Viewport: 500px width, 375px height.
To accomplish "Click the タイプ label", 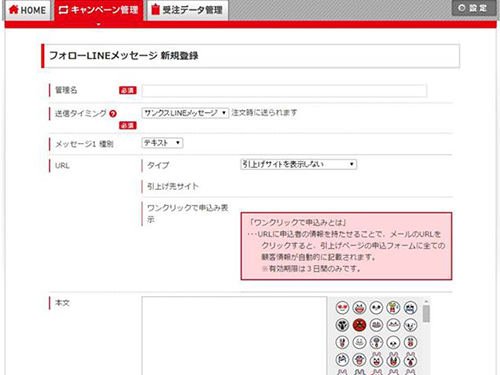I will pyautogui.click(x=158, y=165).
